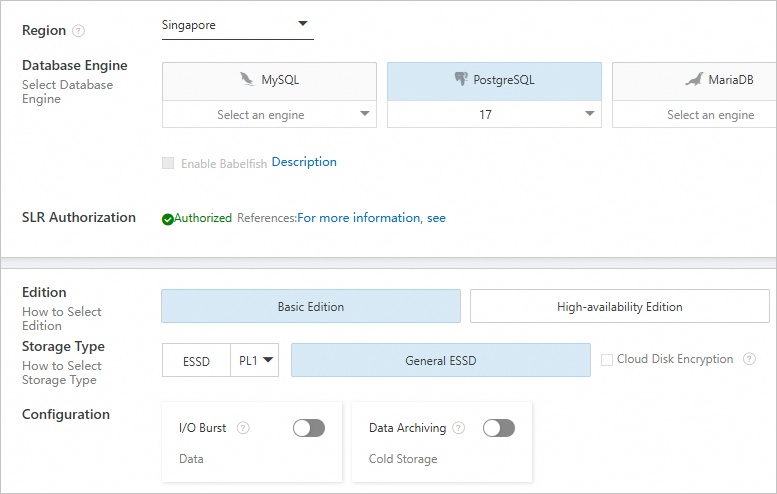The height and width of the screenshot is (494, 777).
Task: Click the I/O Burst help icon
Action: (243, 428)
